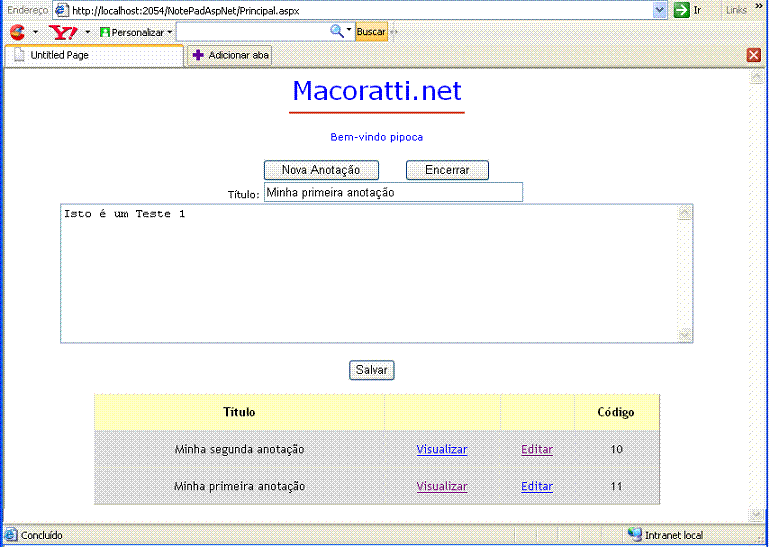Open dropdown arrow next to red logo icon

tap(35, 32)
